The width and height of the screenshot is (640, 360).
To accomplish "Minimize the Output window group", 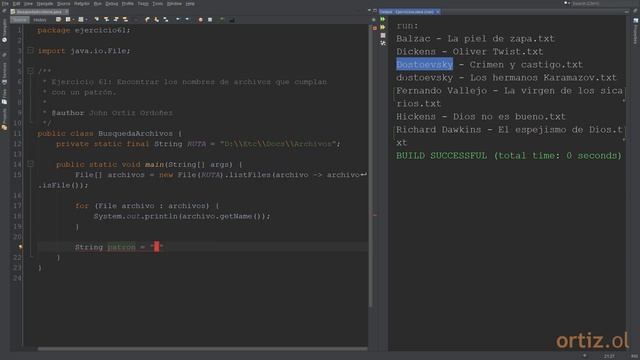I will click(627, 12).
